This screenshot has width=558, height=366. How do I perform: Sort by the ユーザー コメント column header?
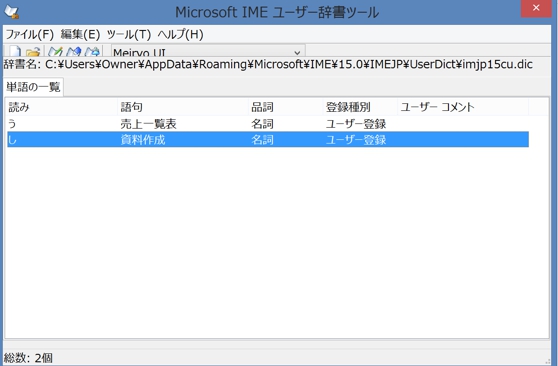[x=463, y=107]
